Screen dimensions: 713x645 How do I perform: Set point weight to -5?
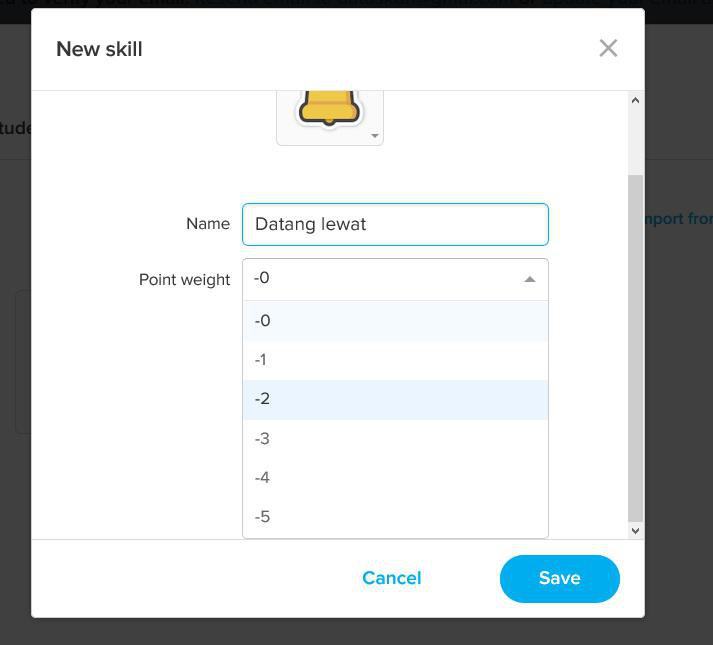[395, 517]
